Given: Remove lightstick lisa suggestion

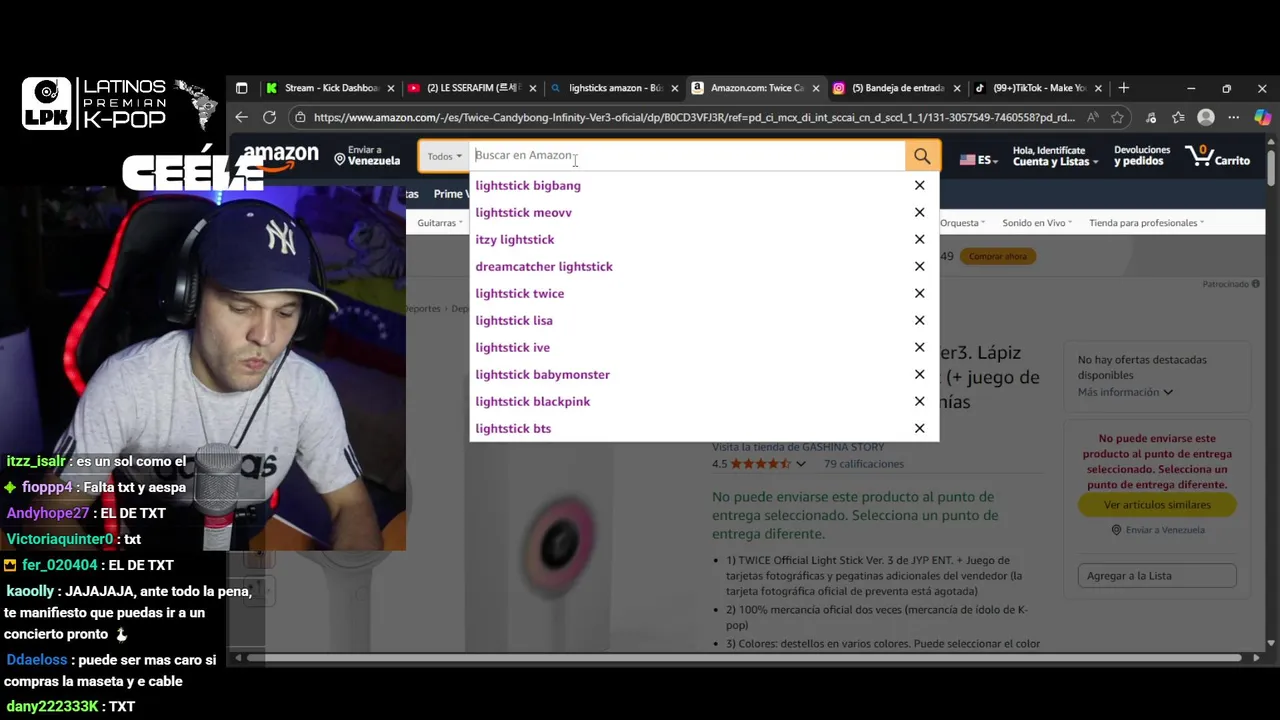Looking at the screenshot, I should (919, 320).
